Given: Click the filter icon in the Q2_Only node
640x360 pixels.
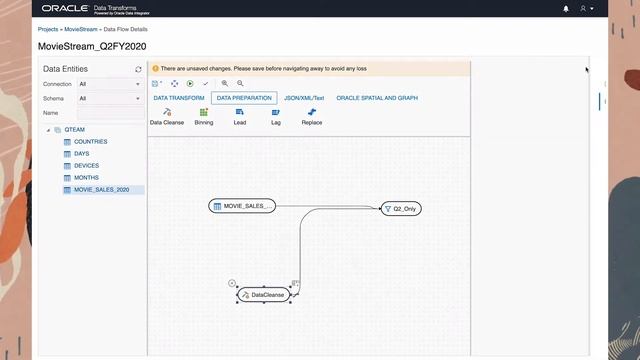Looking at the screenshot, I should tap(388, 209).
